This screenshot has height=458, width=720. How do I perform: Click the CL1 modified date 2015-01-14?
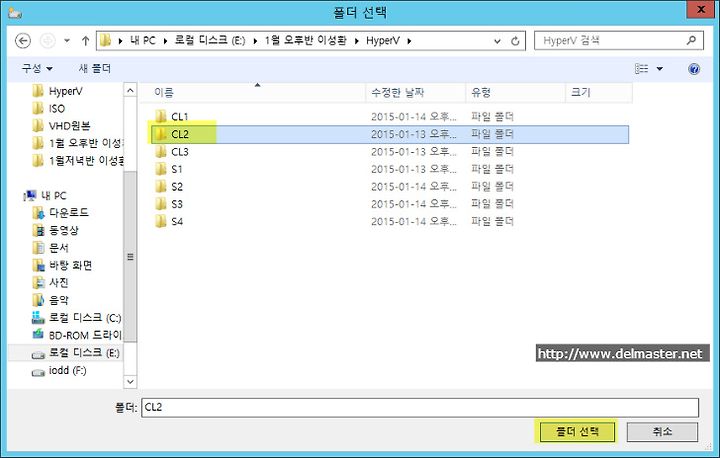coord(414,117)
